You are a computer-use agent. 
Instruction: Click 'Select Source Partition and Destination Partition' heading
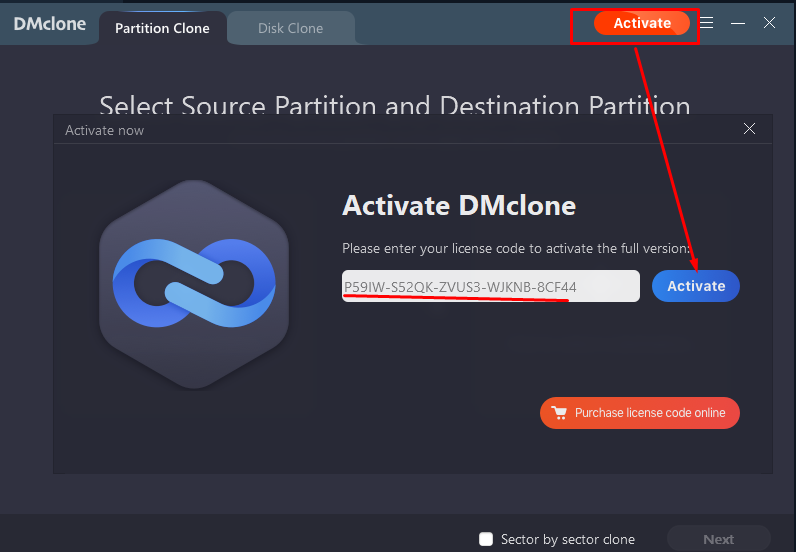(395, 105)
